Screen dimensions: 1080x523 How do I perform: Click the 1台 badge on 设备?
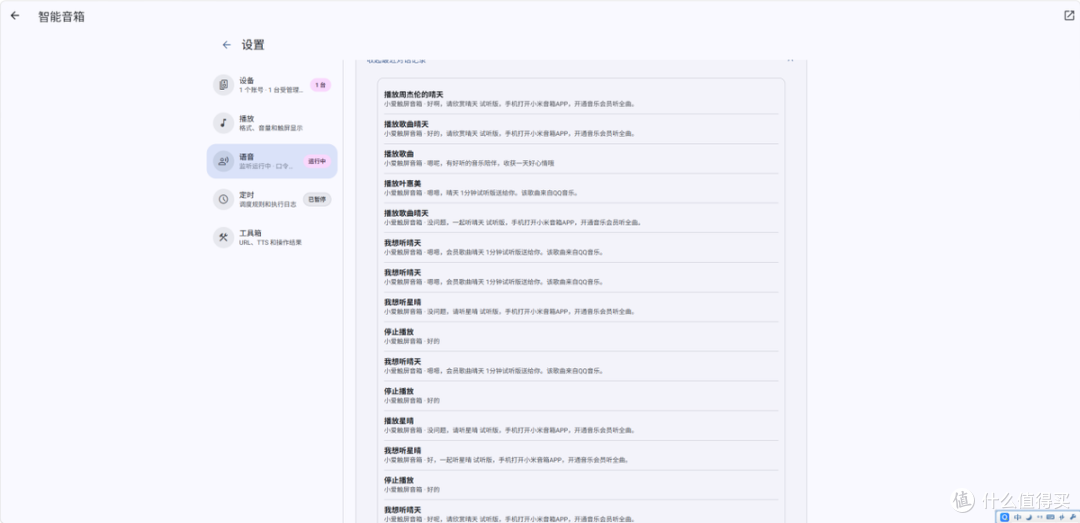(320, 85)
